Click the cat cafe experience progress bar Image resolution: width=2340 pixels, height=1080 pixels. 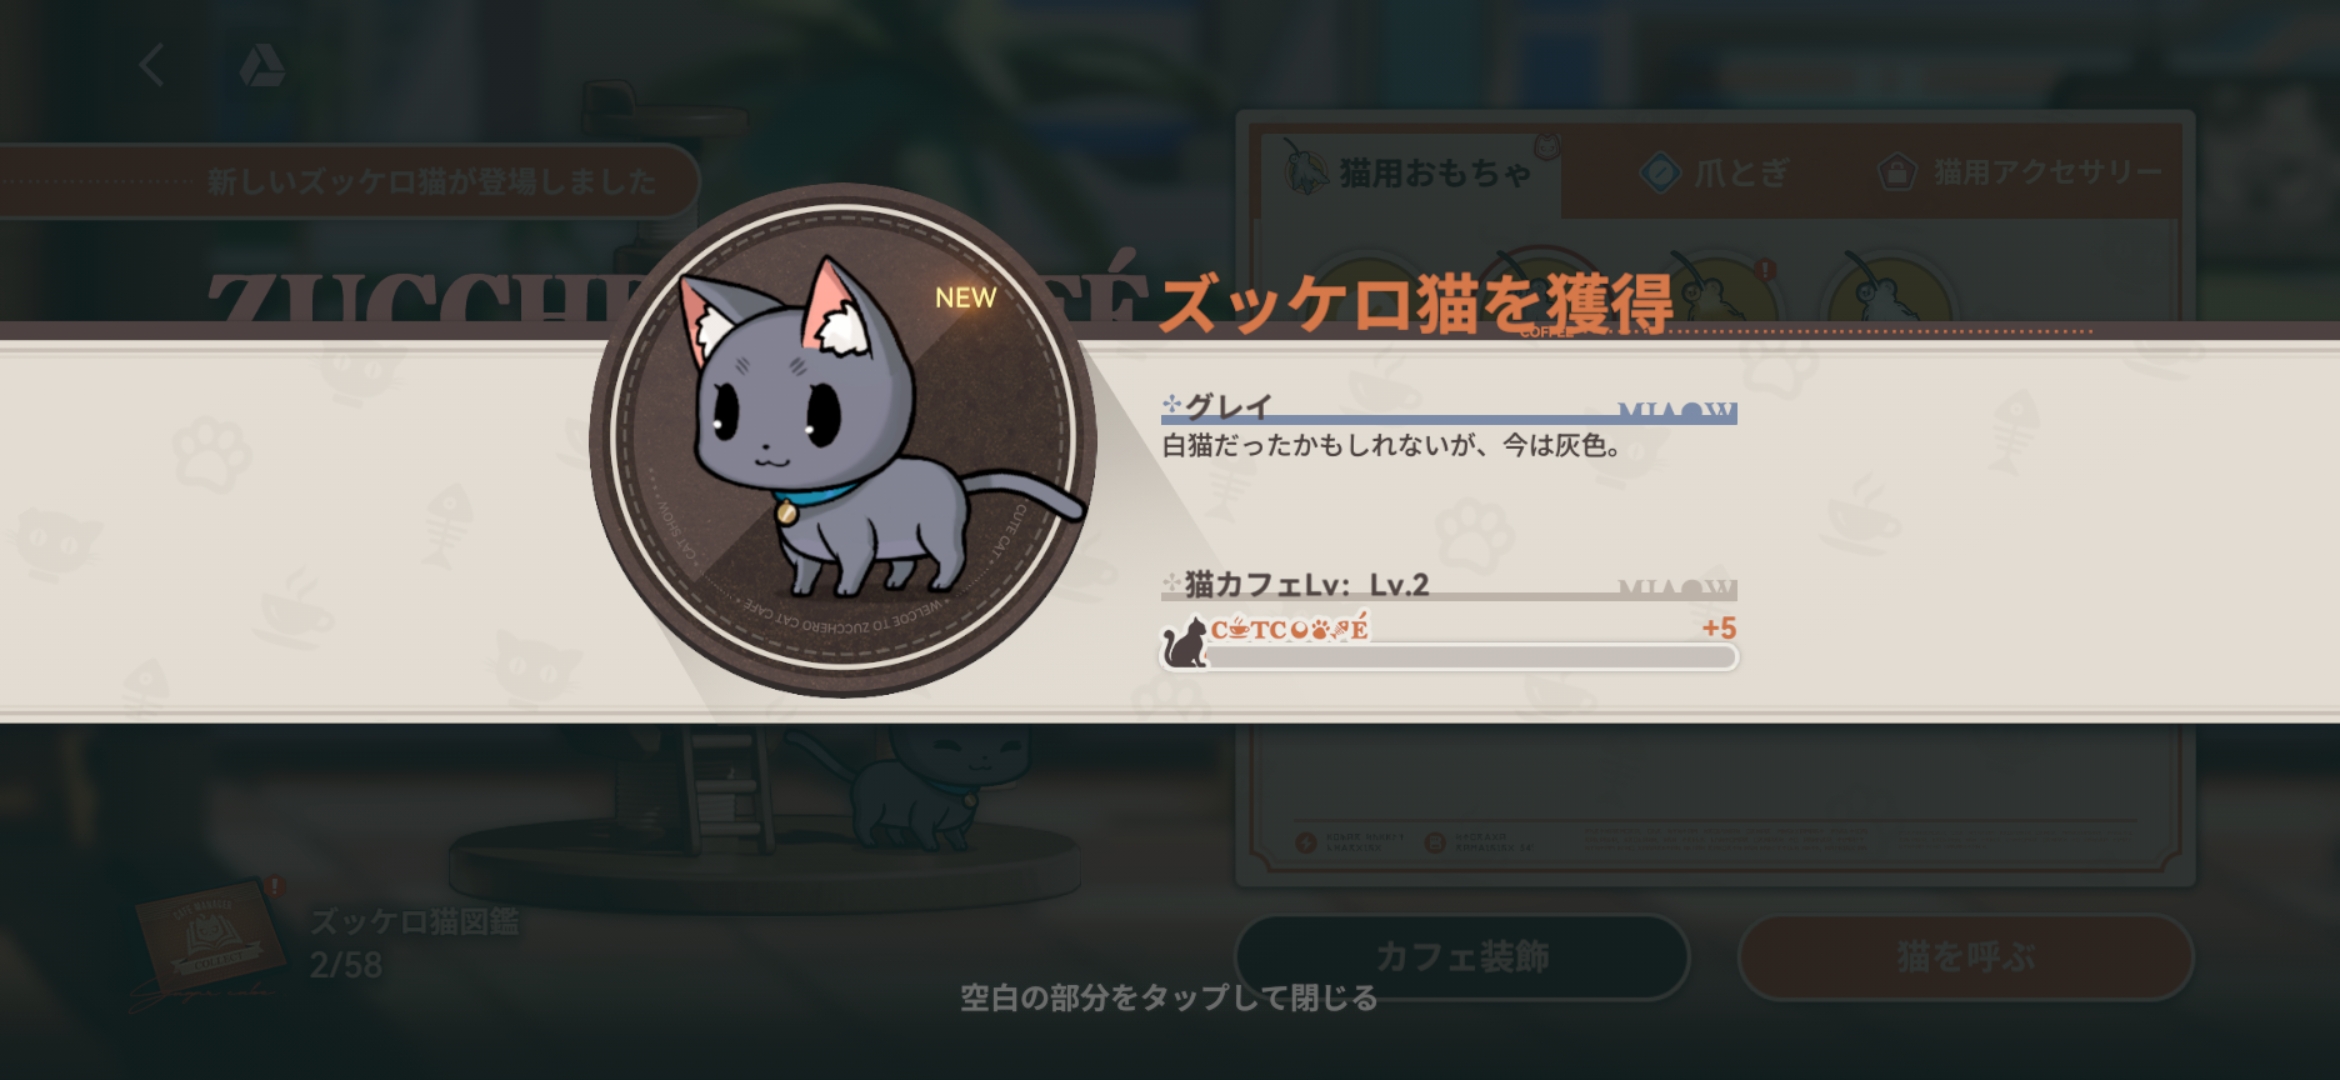[x=1470, y=657]
